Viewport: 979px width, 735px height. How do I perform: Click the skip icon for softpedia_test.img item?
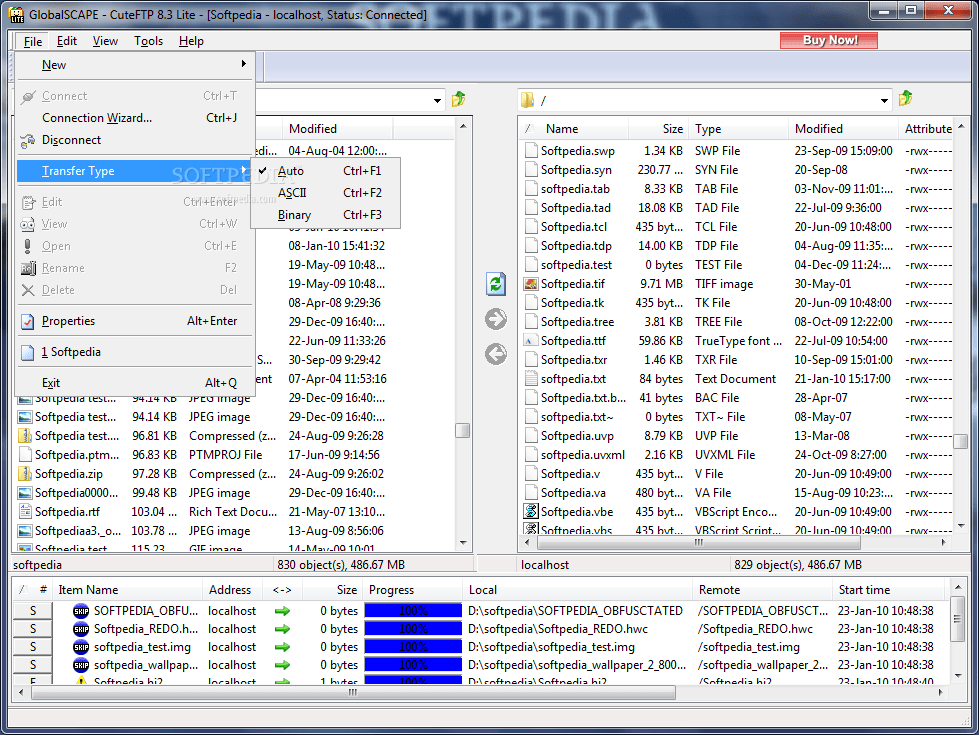(81, 647)
